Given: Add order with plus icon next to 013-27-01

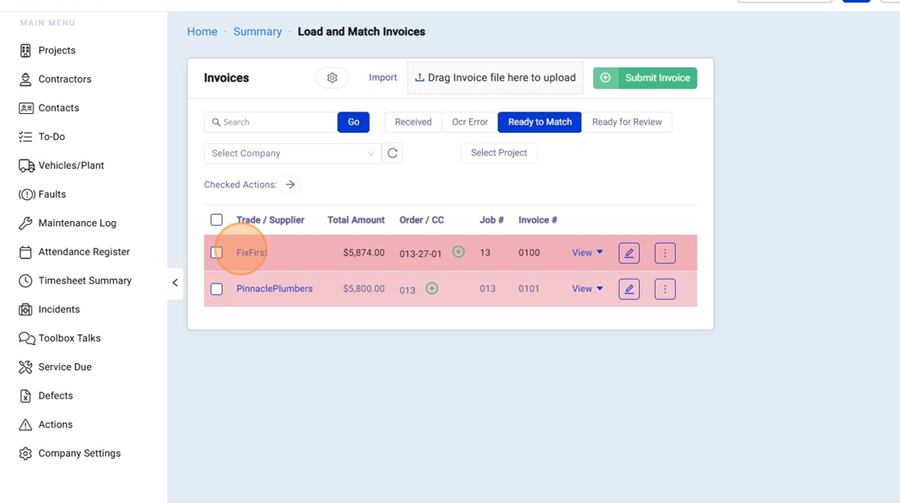Looking at the screenshot, I should click(458, 252).
